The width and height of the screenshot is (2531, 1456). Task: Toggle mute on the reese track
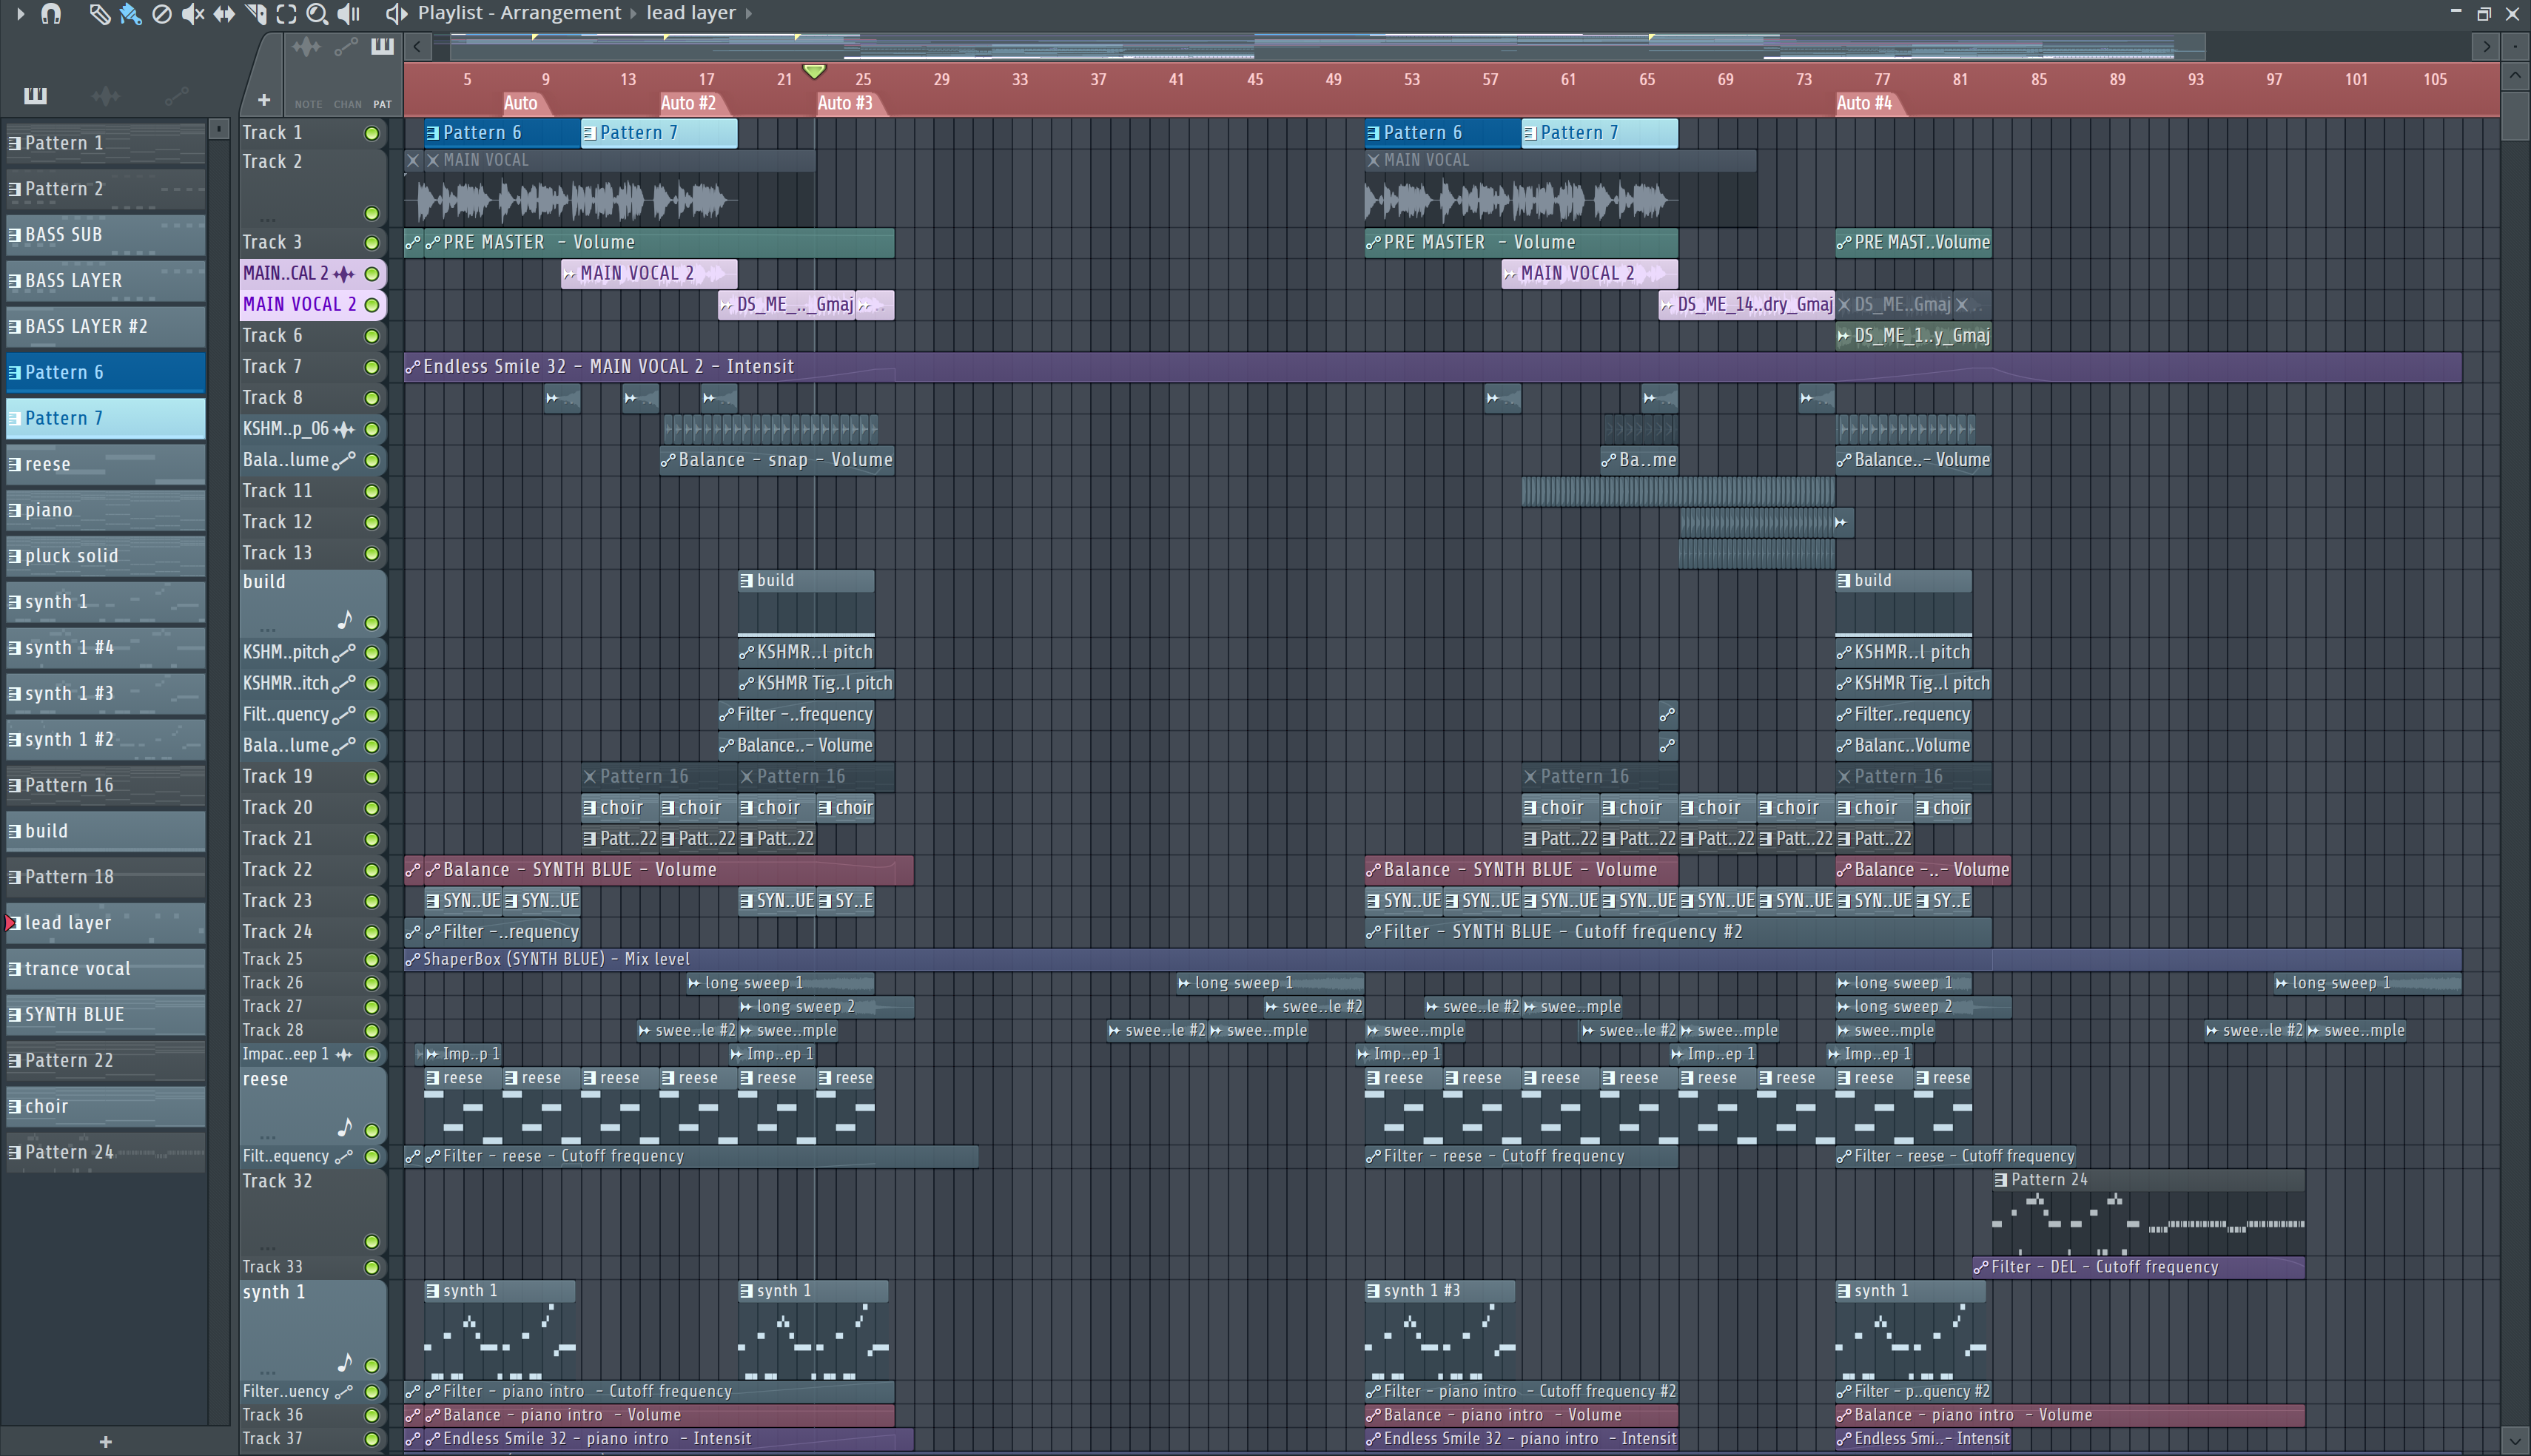(371, 1130)
